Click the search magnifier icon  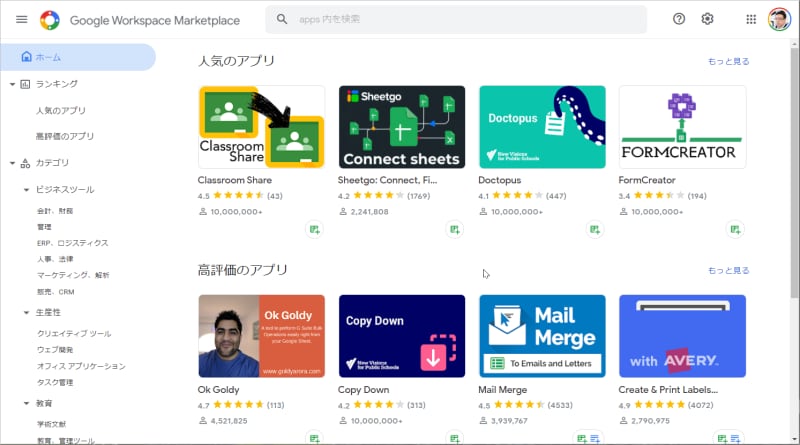(x=282, y=19)
